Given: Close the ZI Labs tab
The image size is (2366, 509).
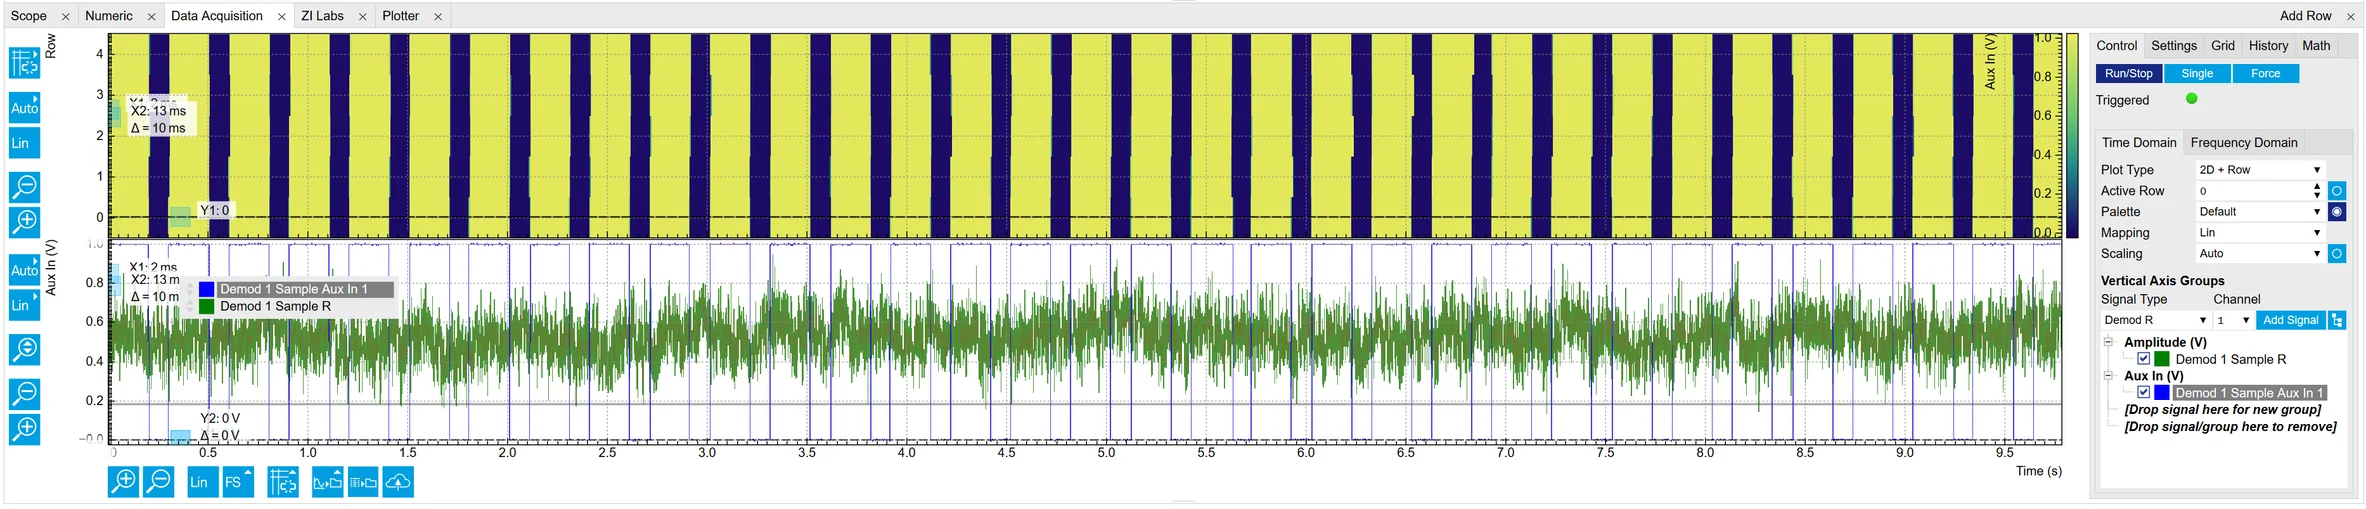Looking at the screenshot, I should click(362, 17).
